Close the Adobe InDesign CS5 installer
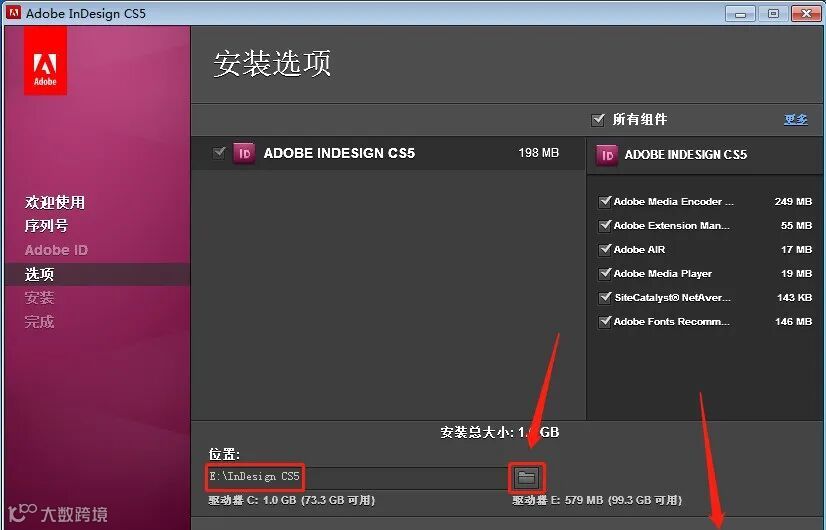 tap(806, 14)
